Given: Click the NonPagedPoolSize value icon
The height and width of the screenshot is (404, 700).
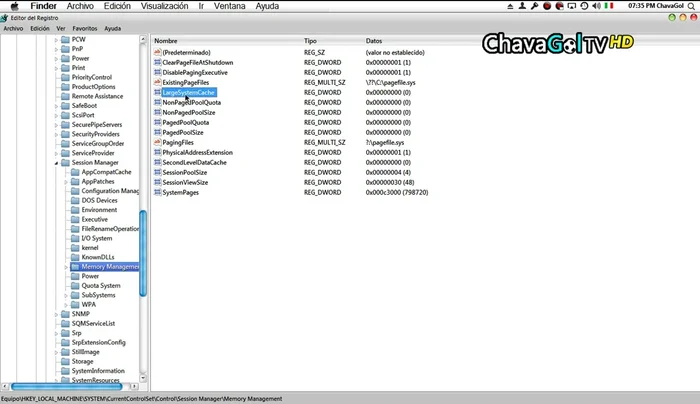Looking at the screenshot, I should 157,112.
